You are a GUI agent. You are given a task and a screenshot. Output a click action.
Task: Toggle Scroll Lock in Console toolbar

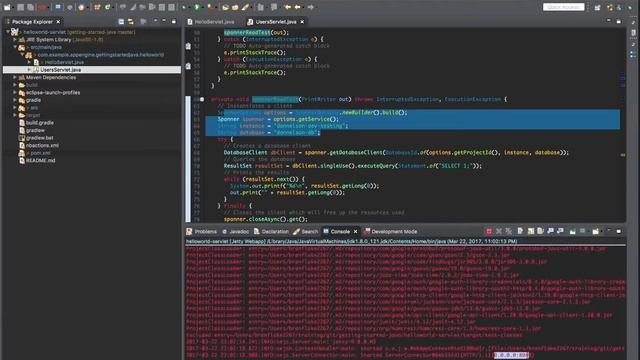tap(531, 231)
